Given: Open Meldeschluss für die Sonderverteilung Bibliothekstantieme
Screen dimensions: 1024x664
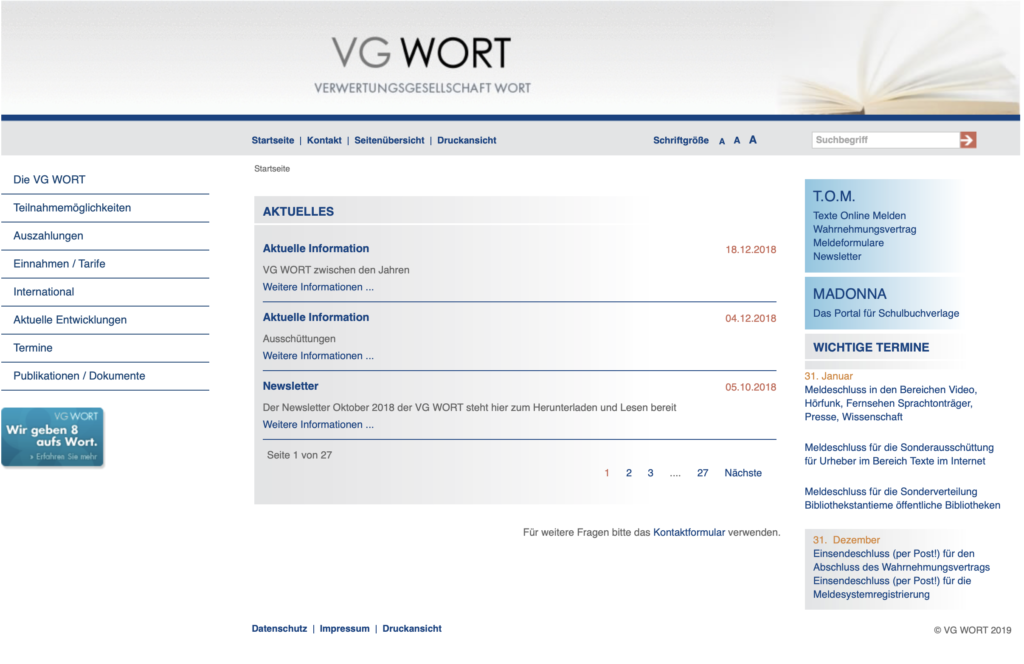Looking at the screenshot, I should pyautogui.click(x=903, y=499).
